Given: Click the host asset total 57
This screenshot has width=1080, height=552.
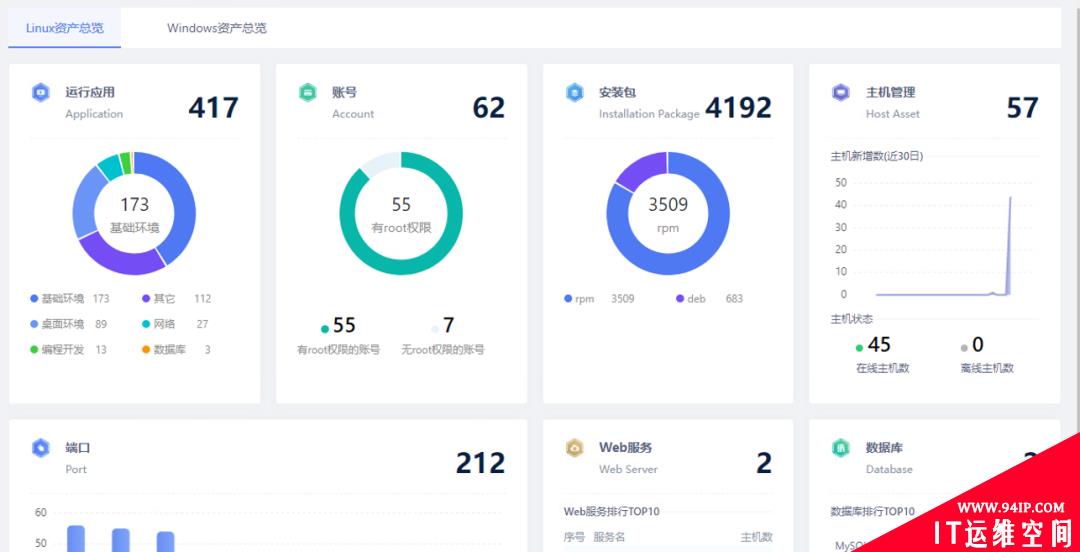Looking at the screenshot, I should (x=1022, y=108).
